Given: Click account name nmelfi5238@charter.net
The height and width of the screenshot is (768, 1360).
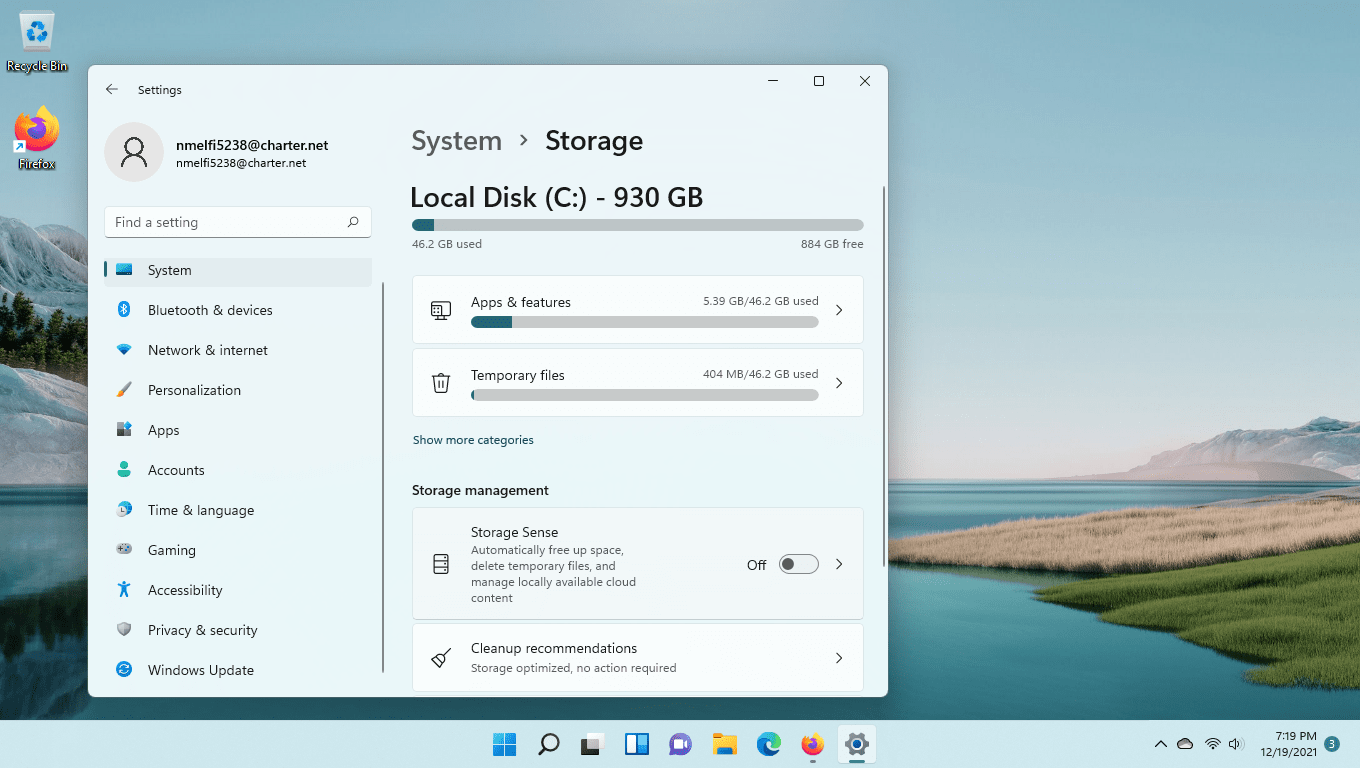Looking at the screenshot, I should pos(252,145).
